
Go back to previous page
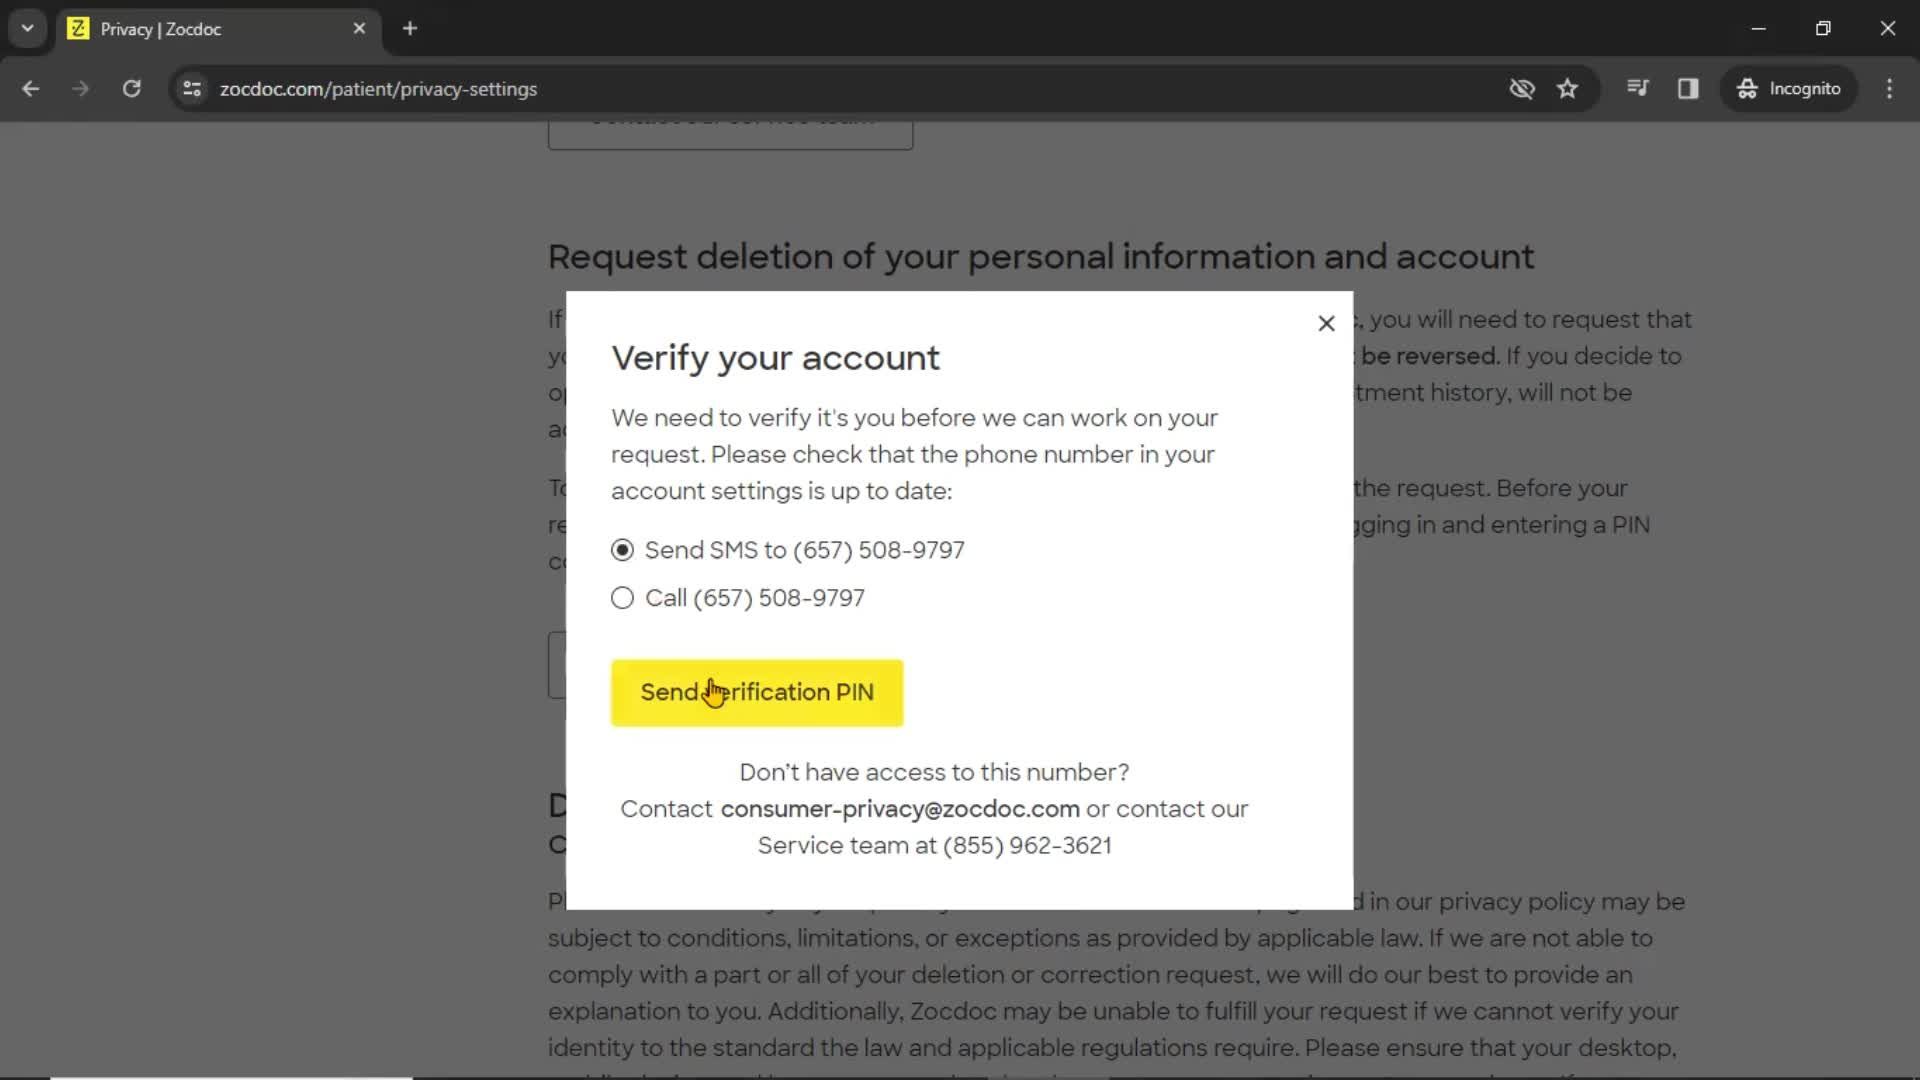coord(31,89)
